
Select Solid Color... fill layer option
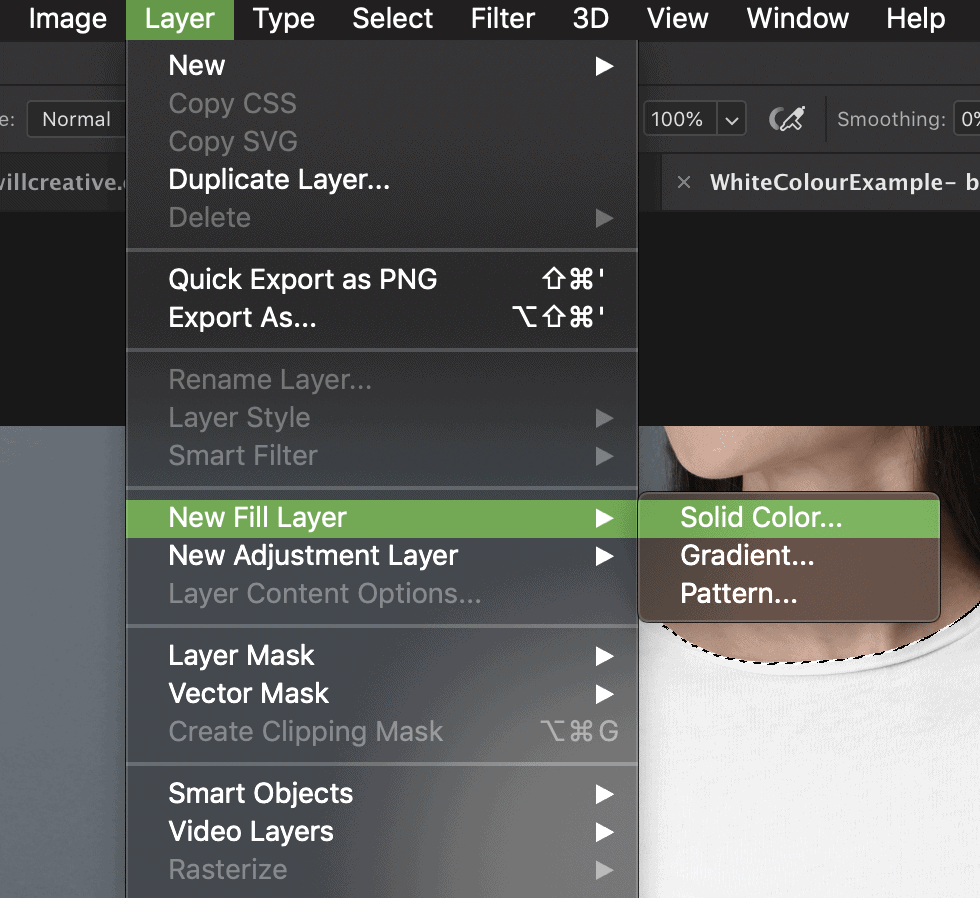coord(789,517)
